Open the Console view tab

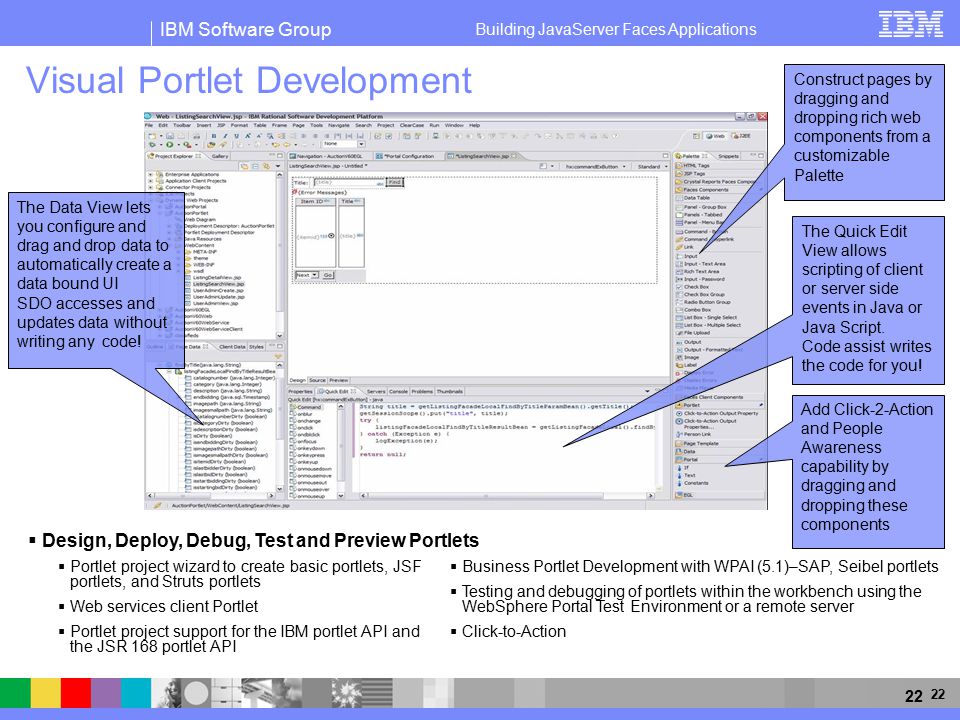pyautogui.click(x=398, y=391)
